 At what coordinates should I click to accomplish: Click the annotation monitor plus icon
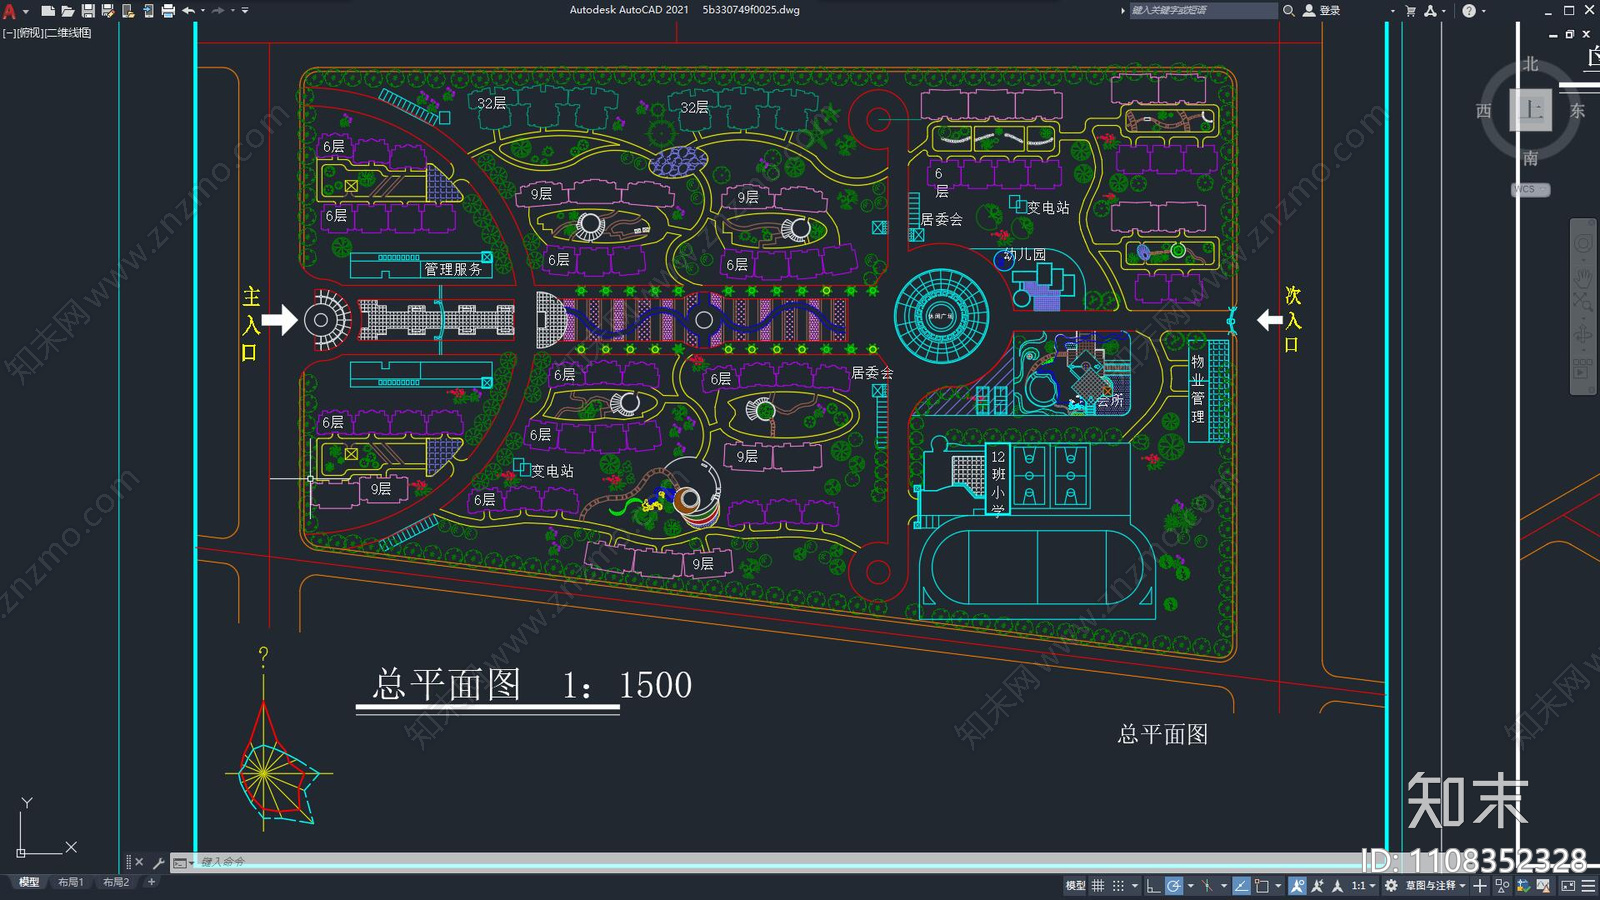[1480, 885]
